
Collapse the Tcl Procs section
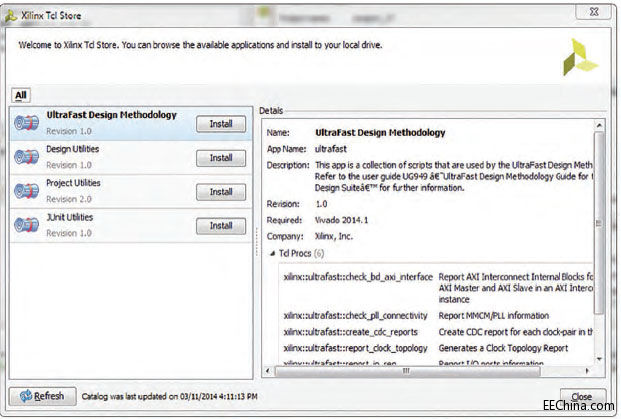point(271,252)
